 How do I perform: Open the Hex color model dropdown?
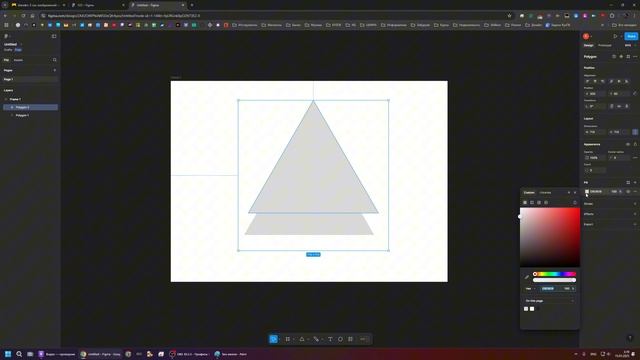pos(530,289)
